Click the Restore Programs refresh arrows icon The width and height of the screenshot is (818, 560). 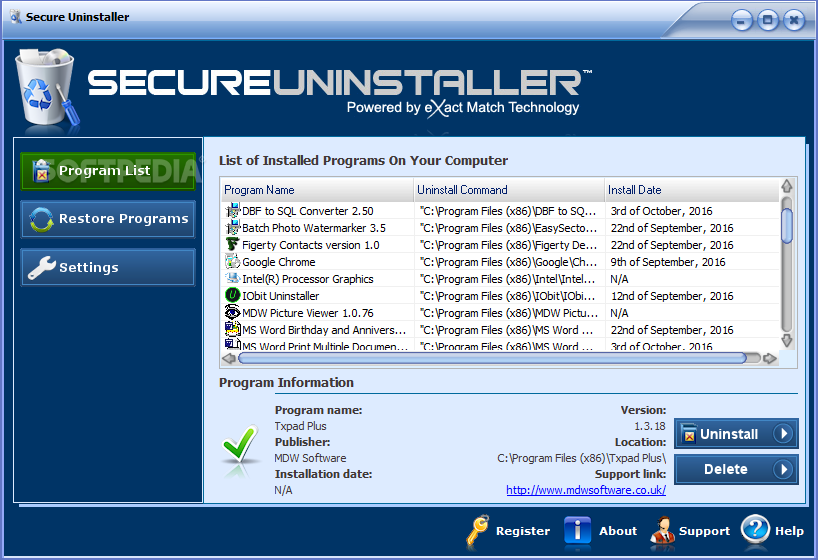point(41,219)
